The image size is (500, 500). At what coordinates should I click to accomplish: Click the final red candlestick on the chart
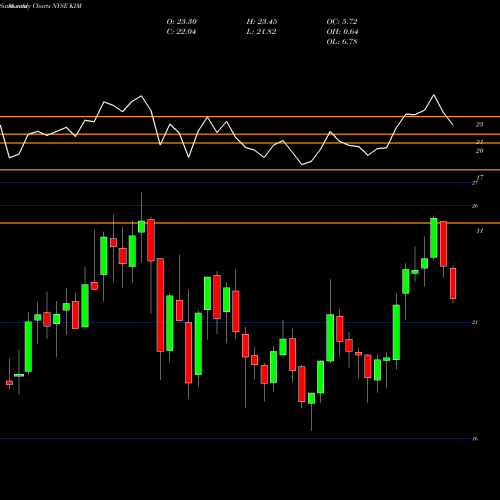(x=453, y=283)
